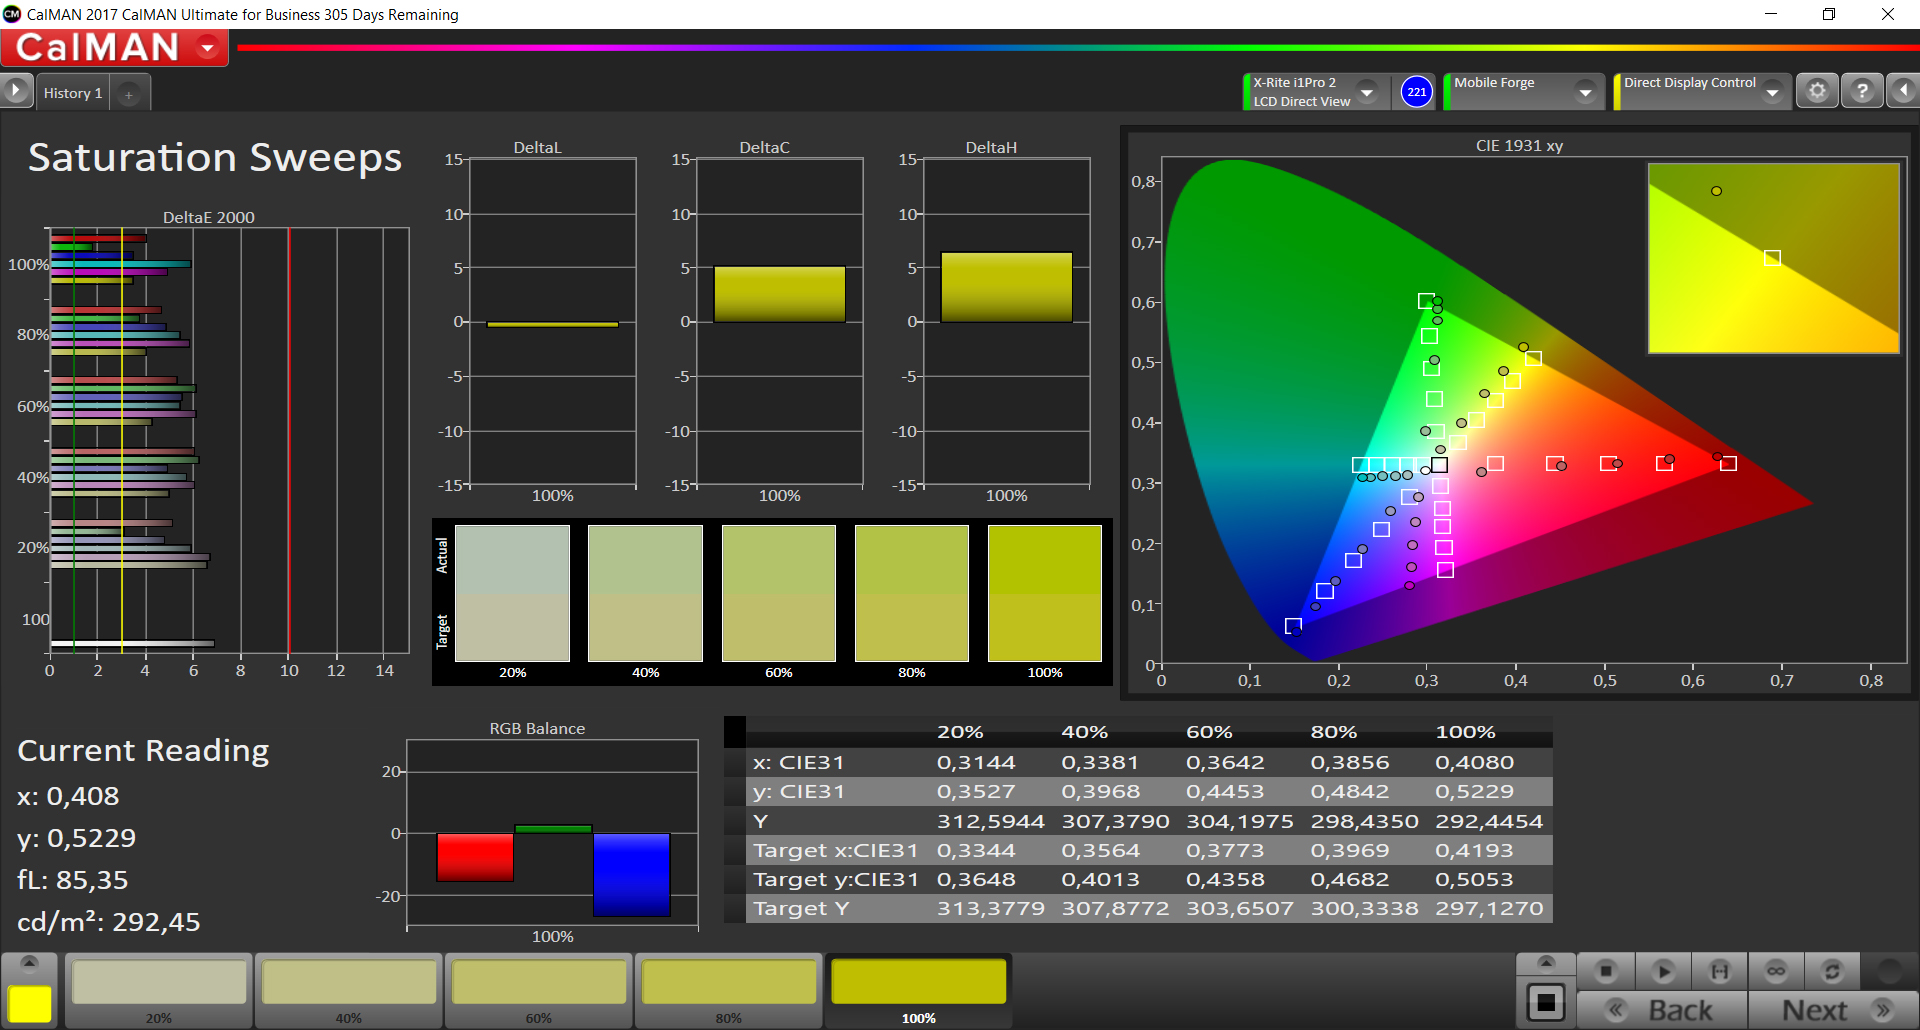Expand the pattern options up arrow
The image size is (1920, 1030).
pos(1546,963)
